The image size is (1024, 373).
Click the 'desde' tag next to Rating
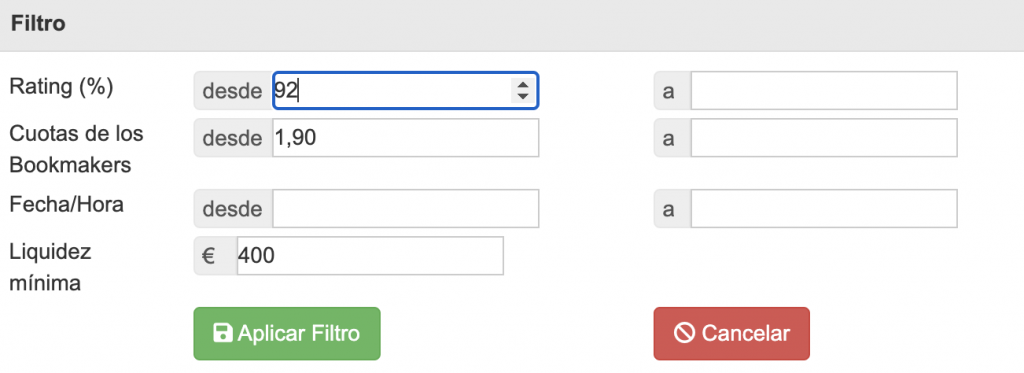coord(232,91)
